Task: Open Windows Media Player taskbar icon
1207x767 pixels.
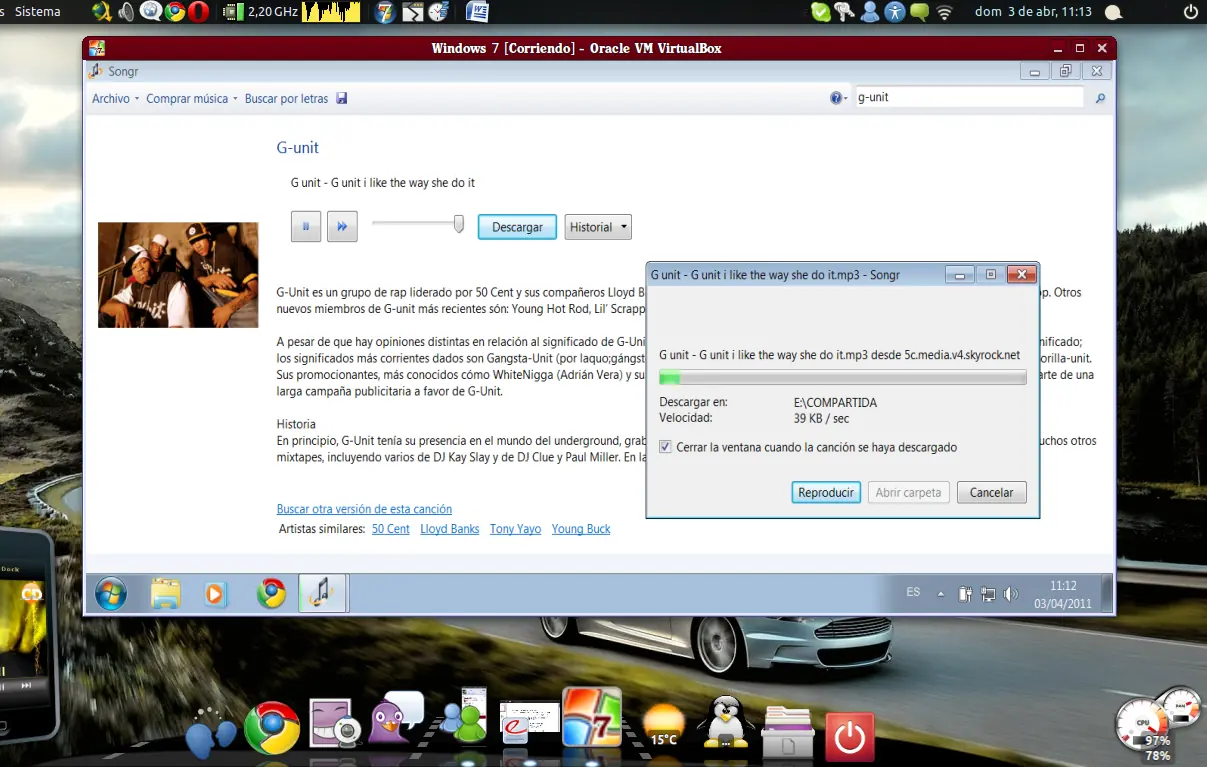Action: point(215,594)
